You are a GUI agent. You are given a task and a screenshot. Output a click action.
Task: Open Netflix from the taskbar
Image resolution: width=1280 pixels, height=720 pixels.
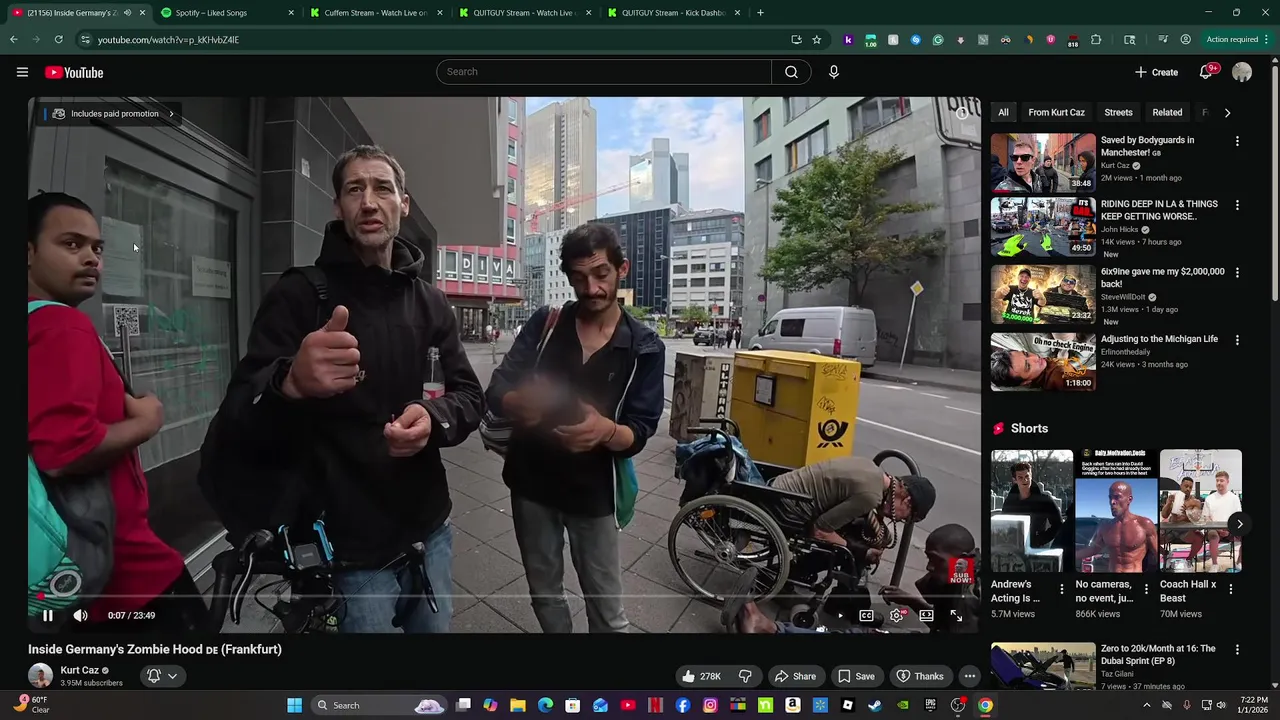(655, 705)
